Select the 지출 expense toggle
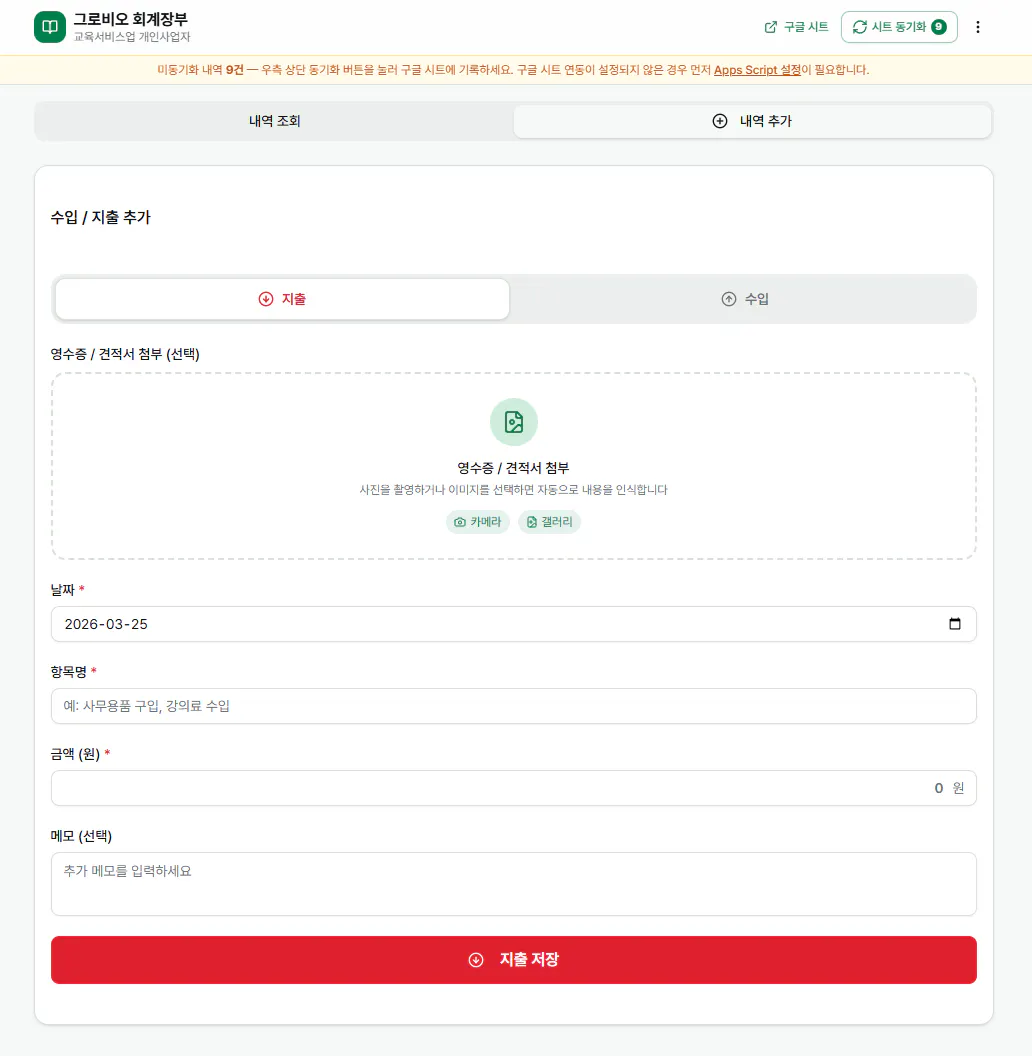Viewport: 1032px width, 1056px height. [x=281, y=298]
